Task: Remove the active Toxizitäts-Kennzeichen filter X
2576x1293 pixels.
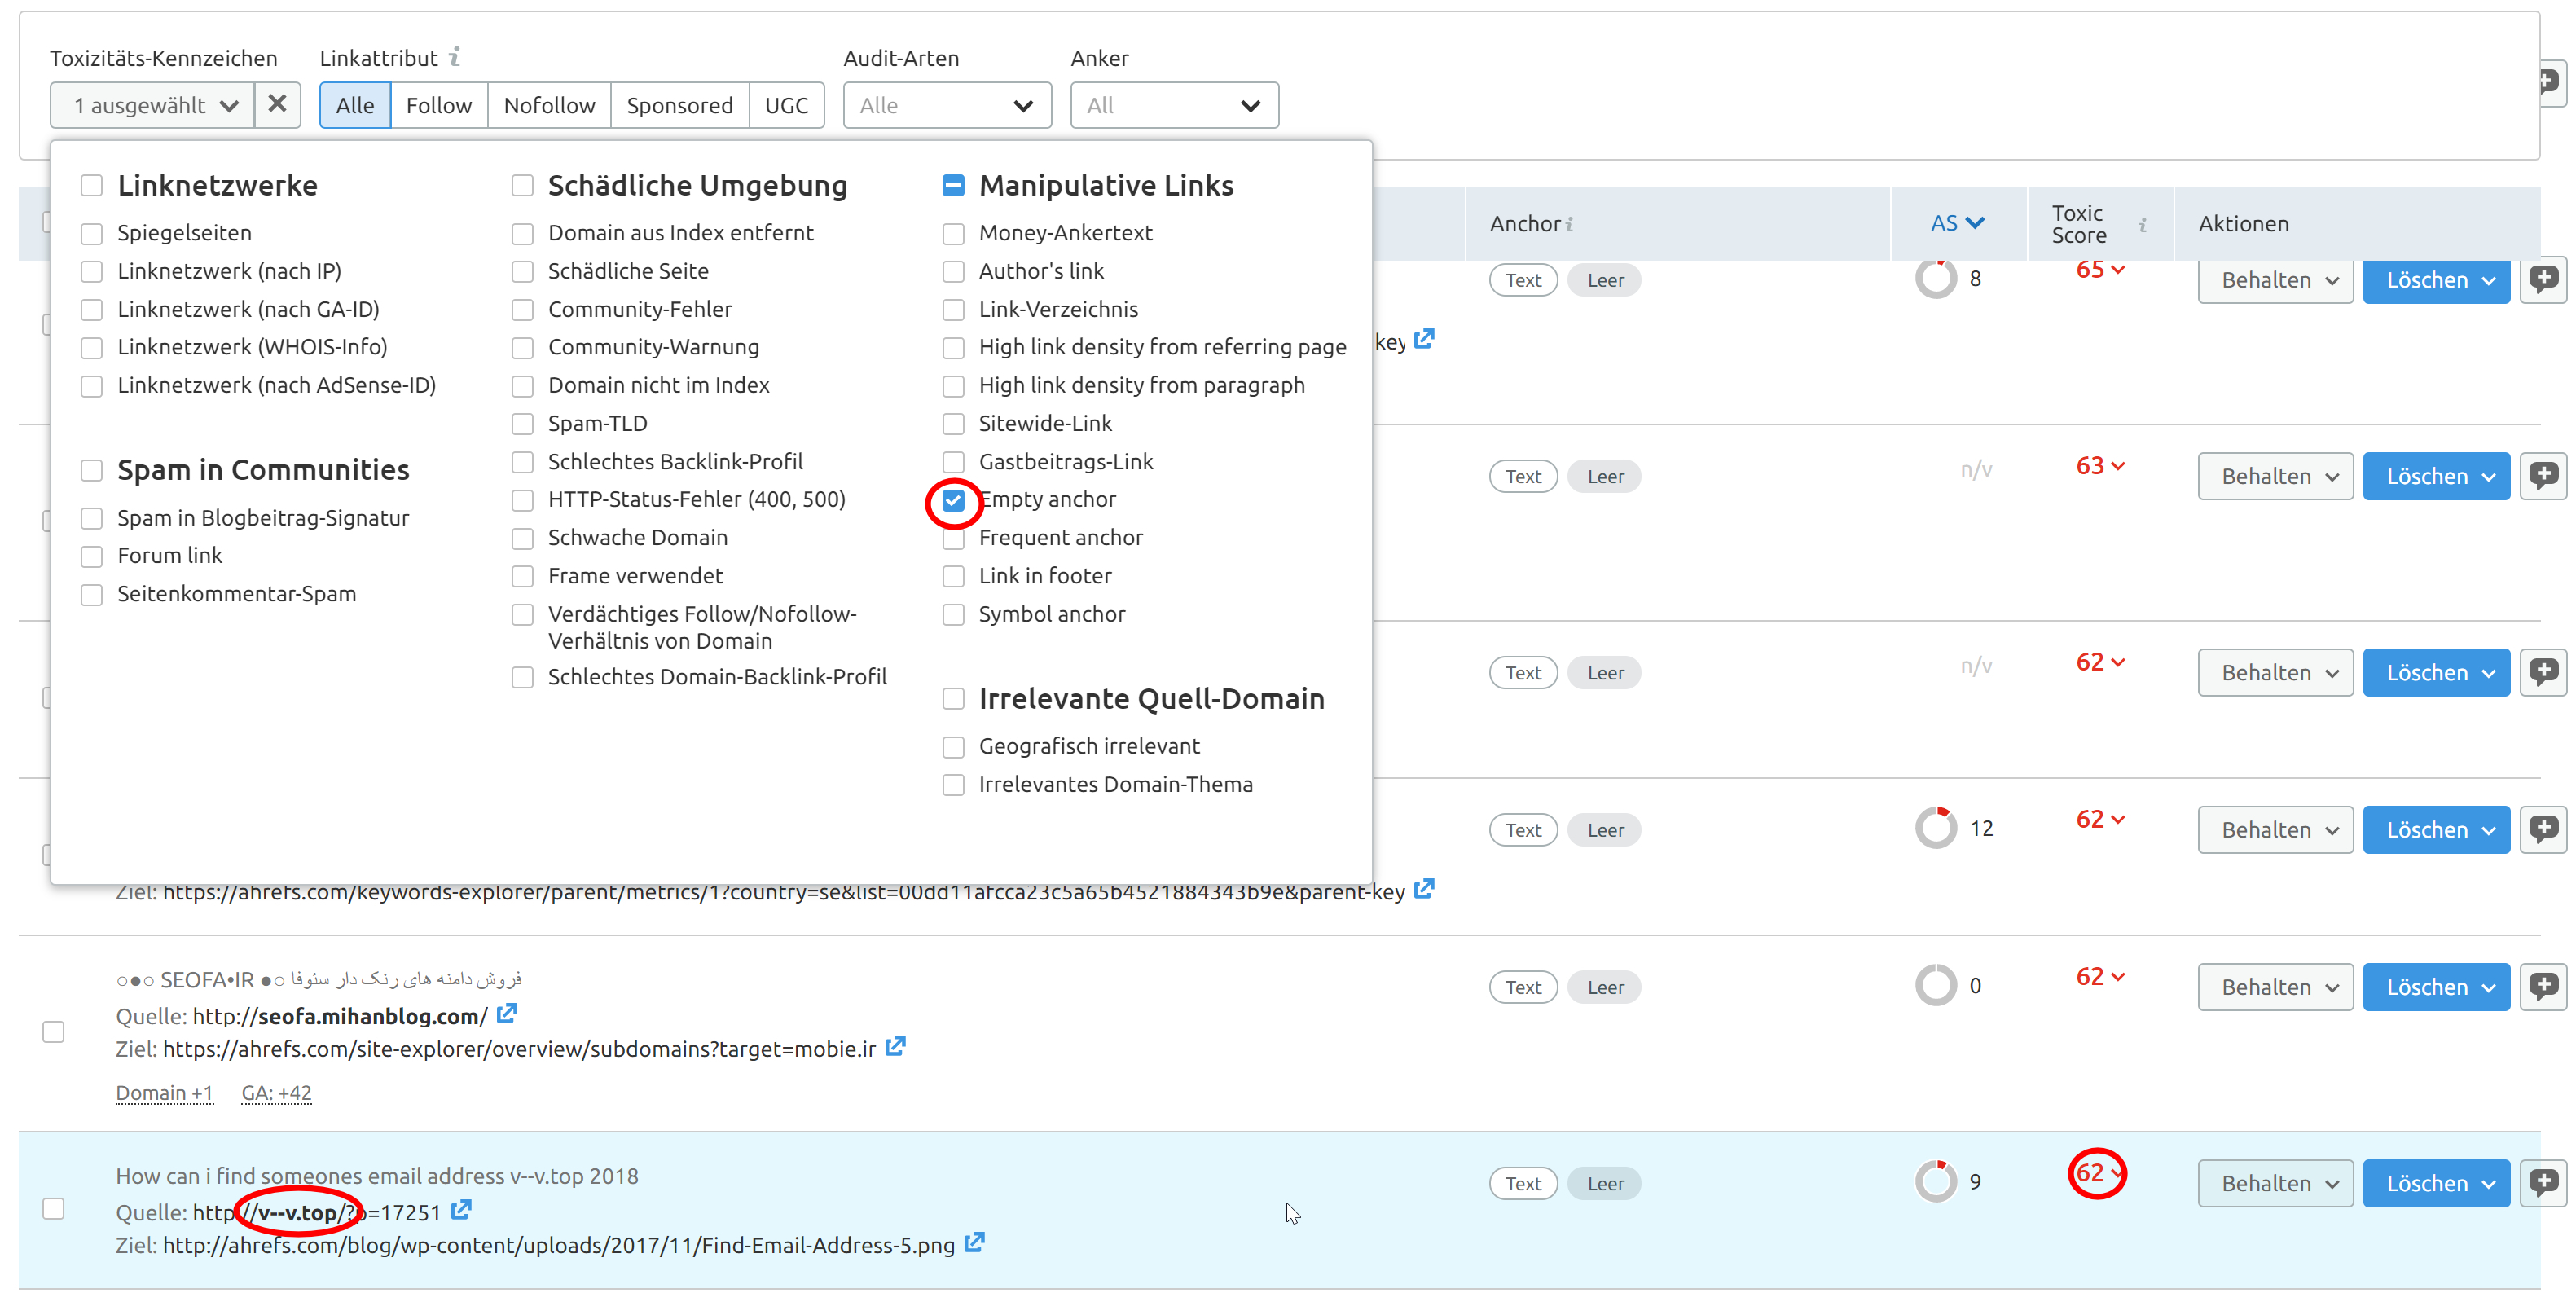Action: click(279, 104)
